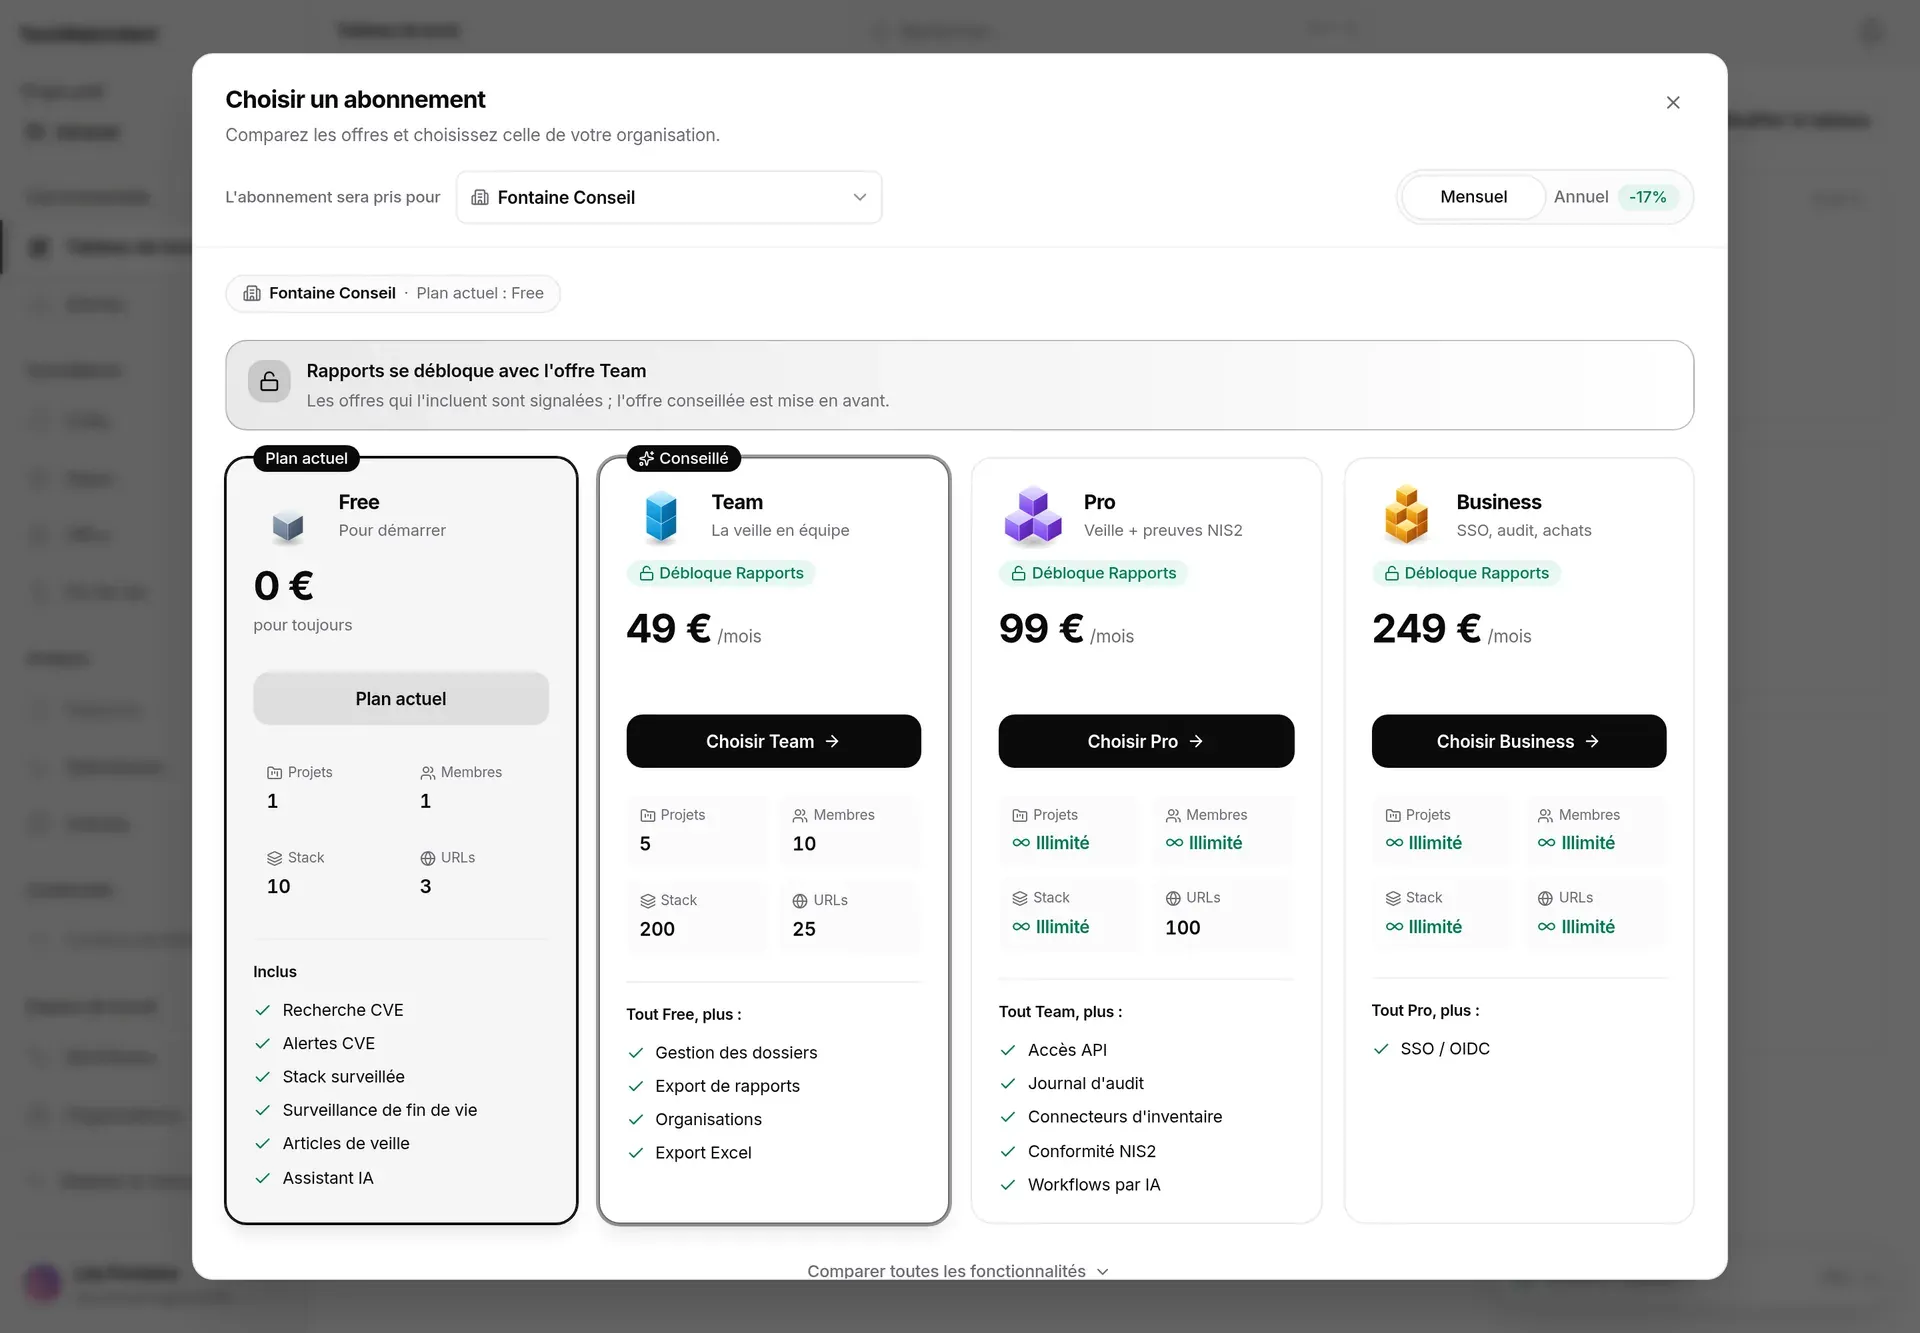Click the grey Free plan cube icon
The width and height of the screenshot is (1920, 1333).
[x=288, y=524]
